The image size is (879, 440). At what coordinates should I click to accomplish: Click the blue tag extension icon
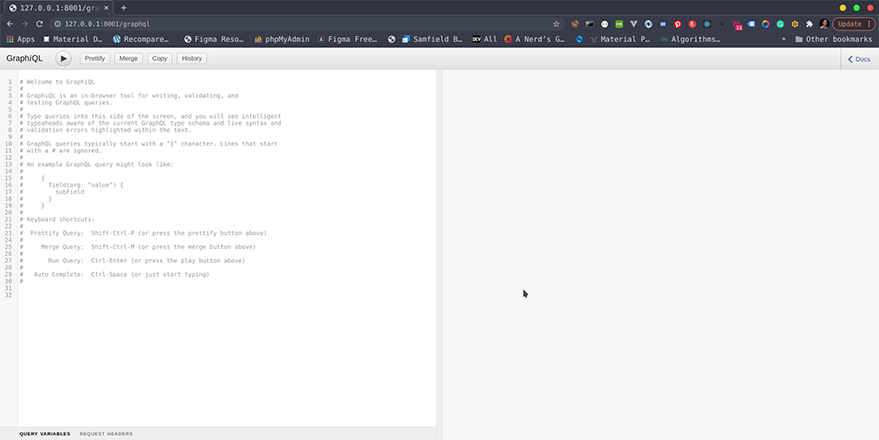point(751,24)
